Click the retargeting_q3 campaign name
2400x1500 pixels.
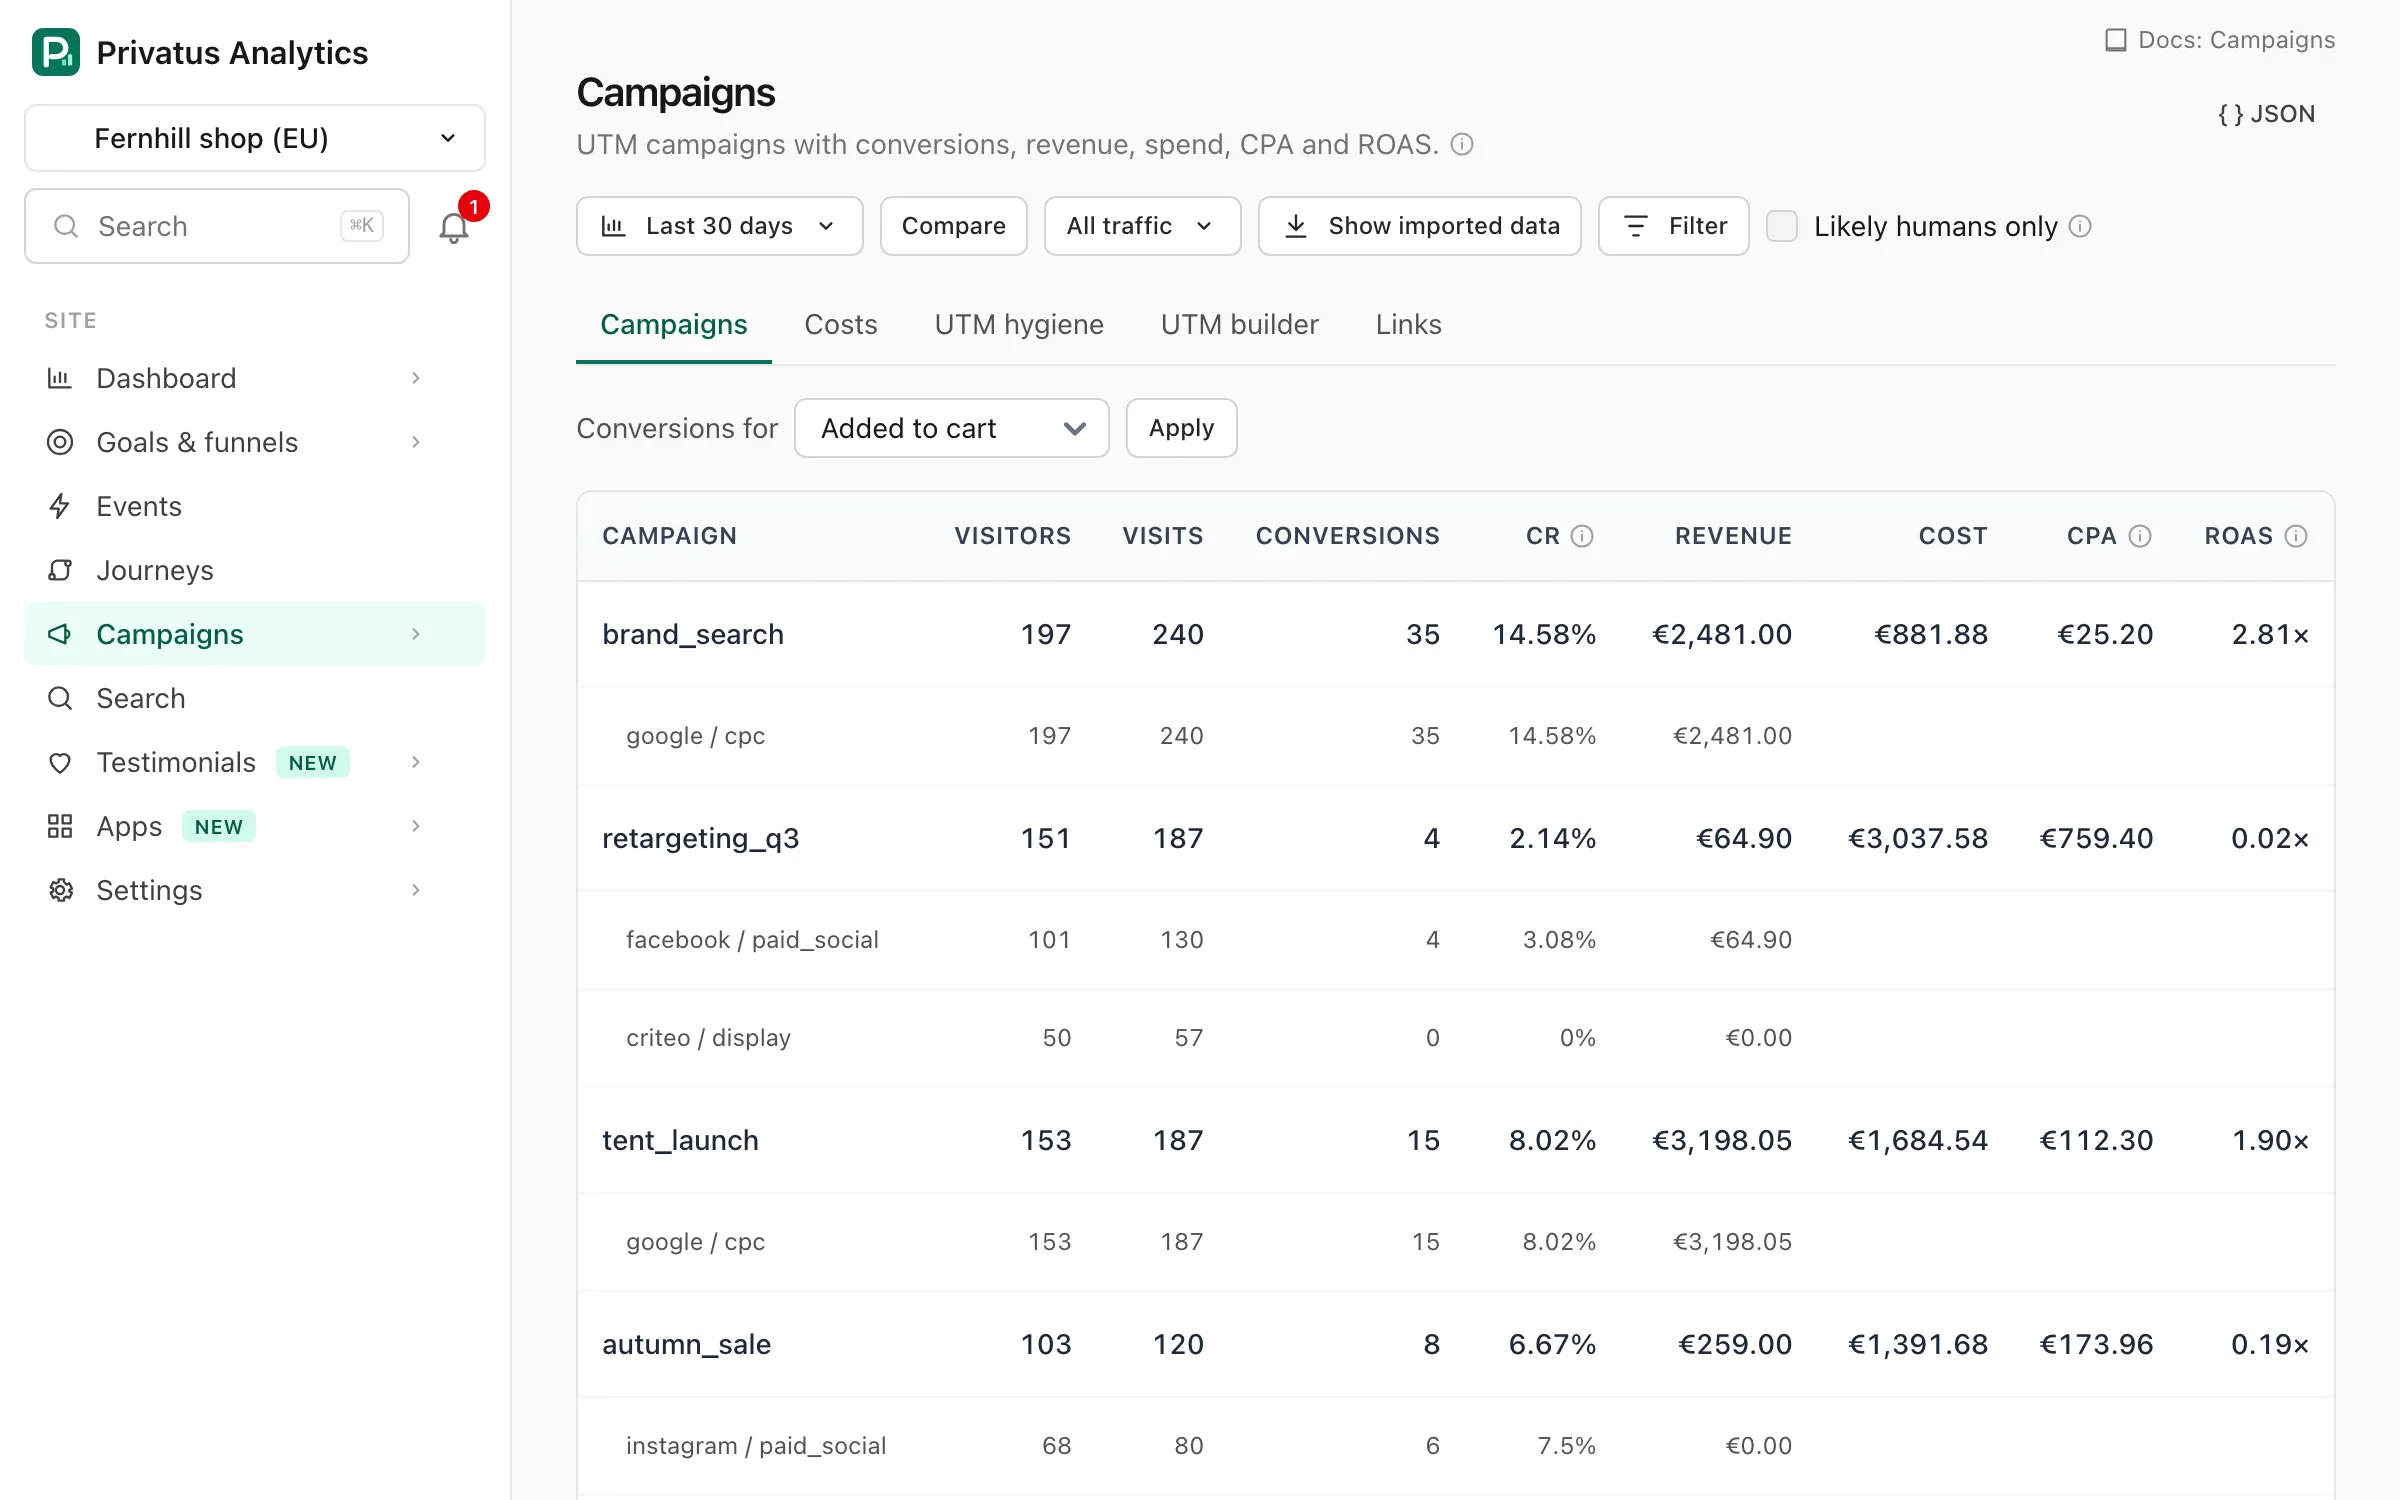pos(700,838)
